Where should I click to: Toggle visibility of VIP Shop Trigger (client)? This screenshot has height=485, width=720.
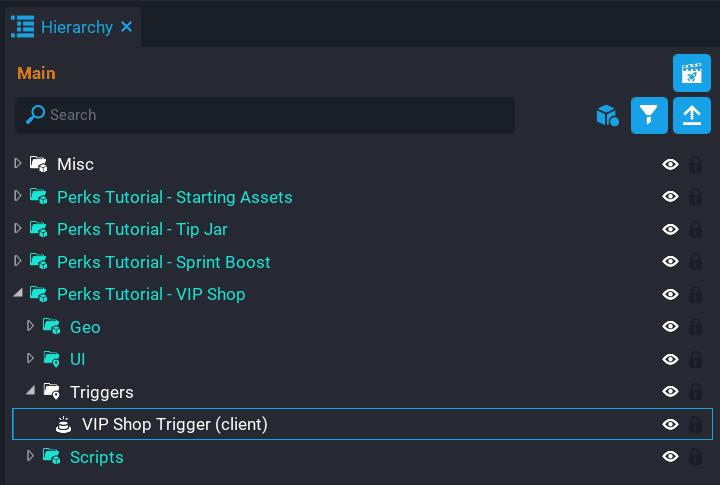click(671, 424)
